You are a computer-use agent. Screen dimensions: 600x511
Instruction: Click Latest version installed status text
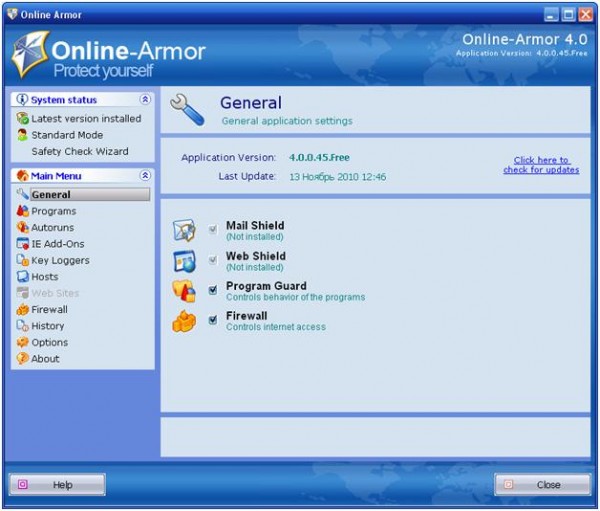point(86,119)
